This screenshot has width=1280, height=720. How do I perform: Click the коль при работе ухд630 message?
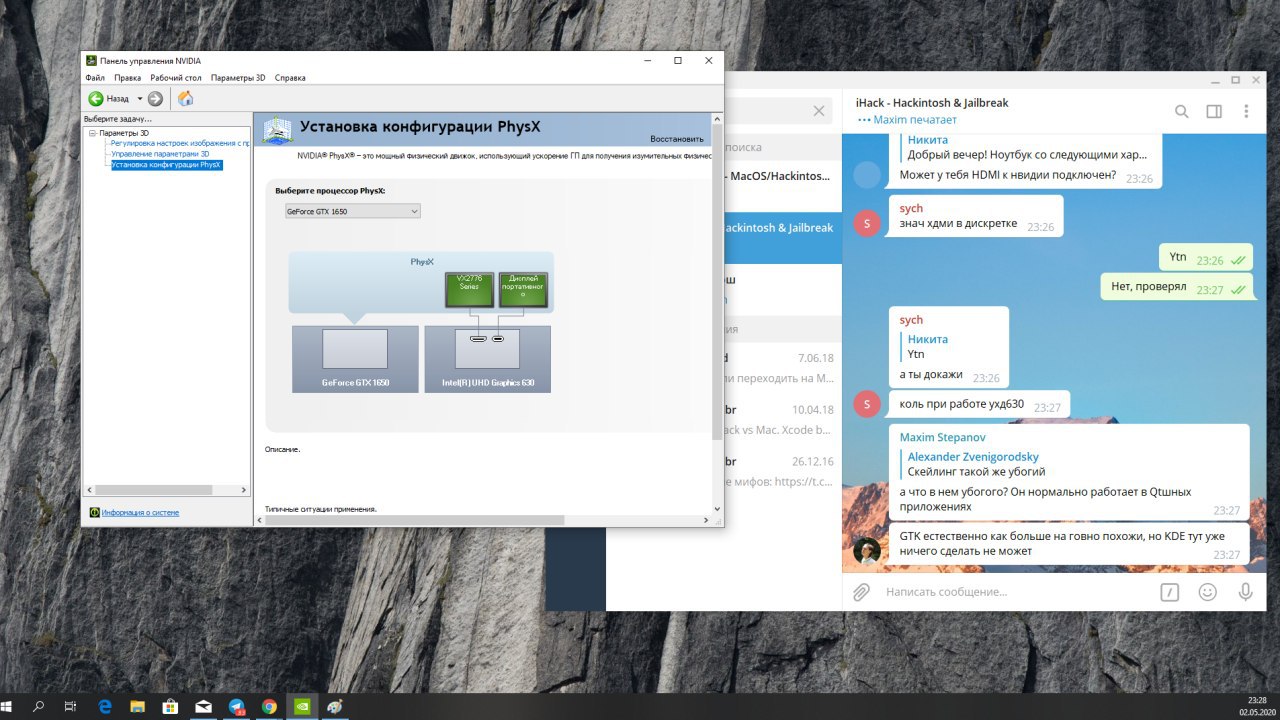pyautogui.click(x=979, y=405)
